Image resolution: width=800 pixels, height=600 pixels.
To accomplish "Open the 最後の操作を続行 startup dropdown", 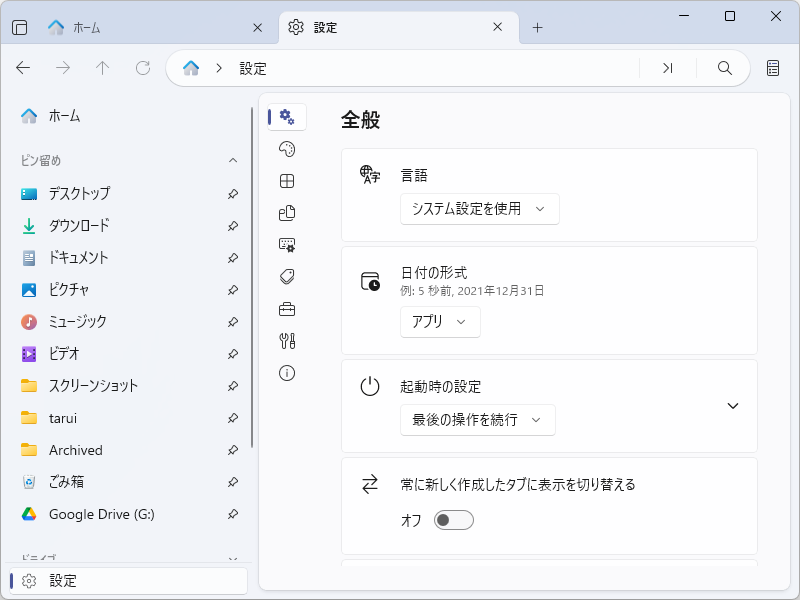I will [478, 419].
